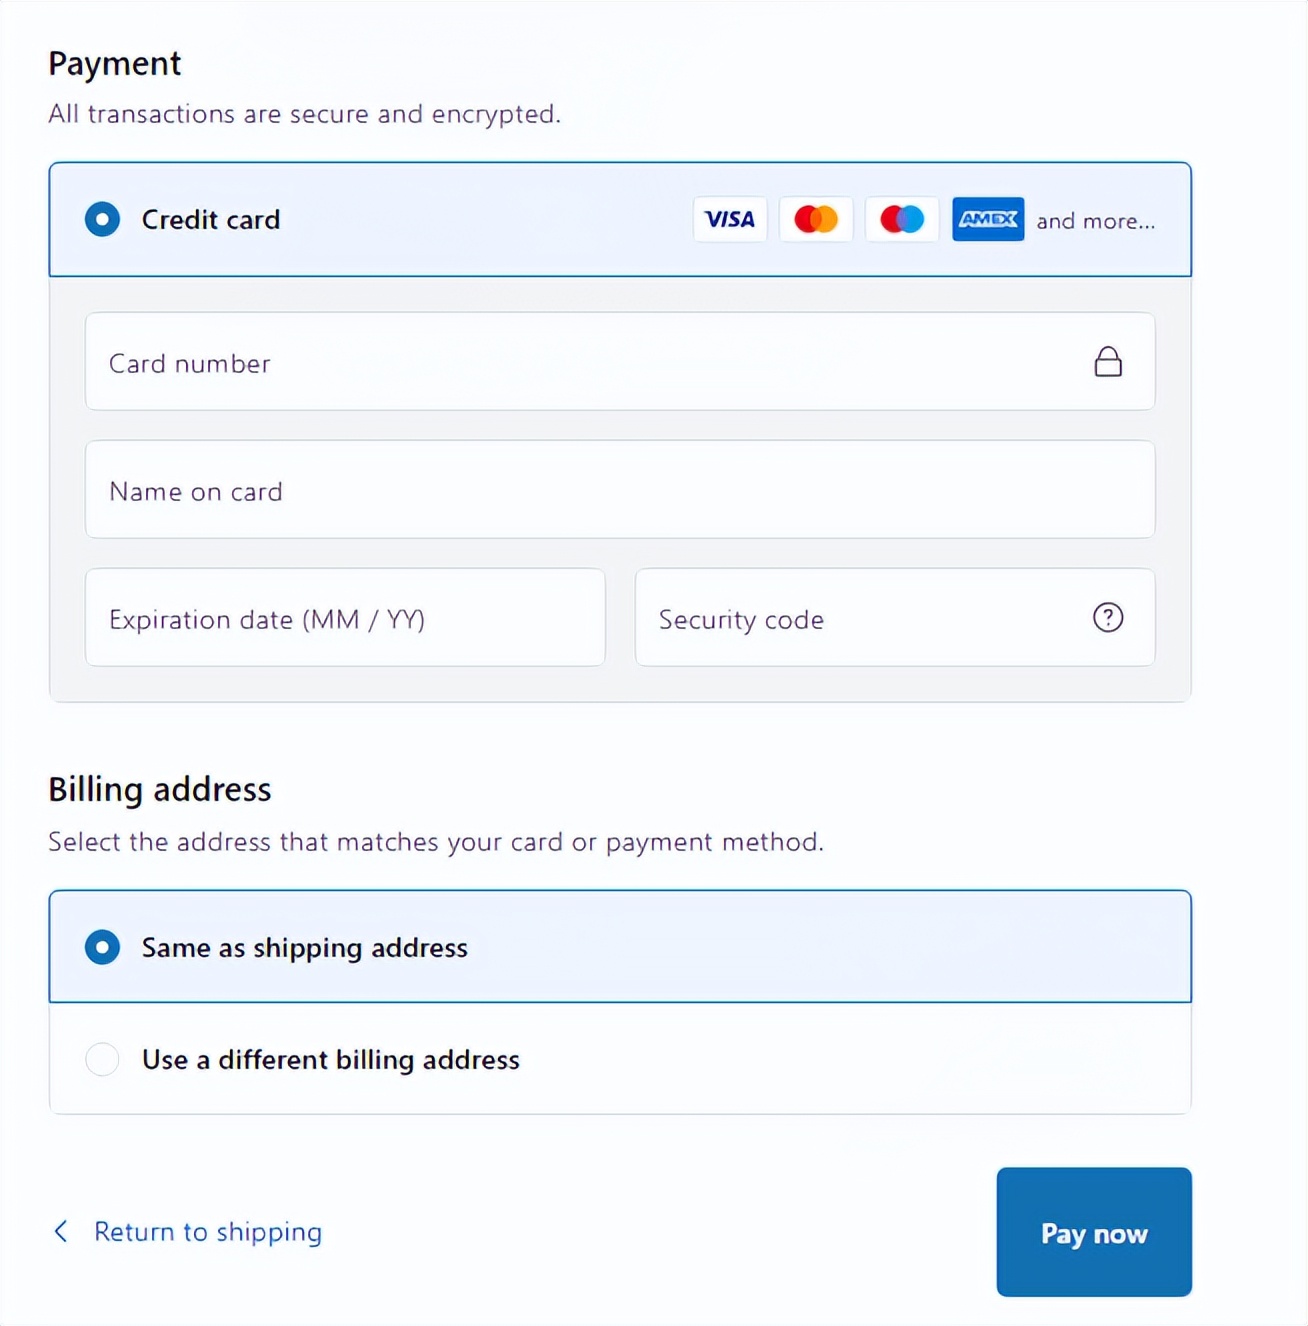Select the Credit card payment method

211,219
